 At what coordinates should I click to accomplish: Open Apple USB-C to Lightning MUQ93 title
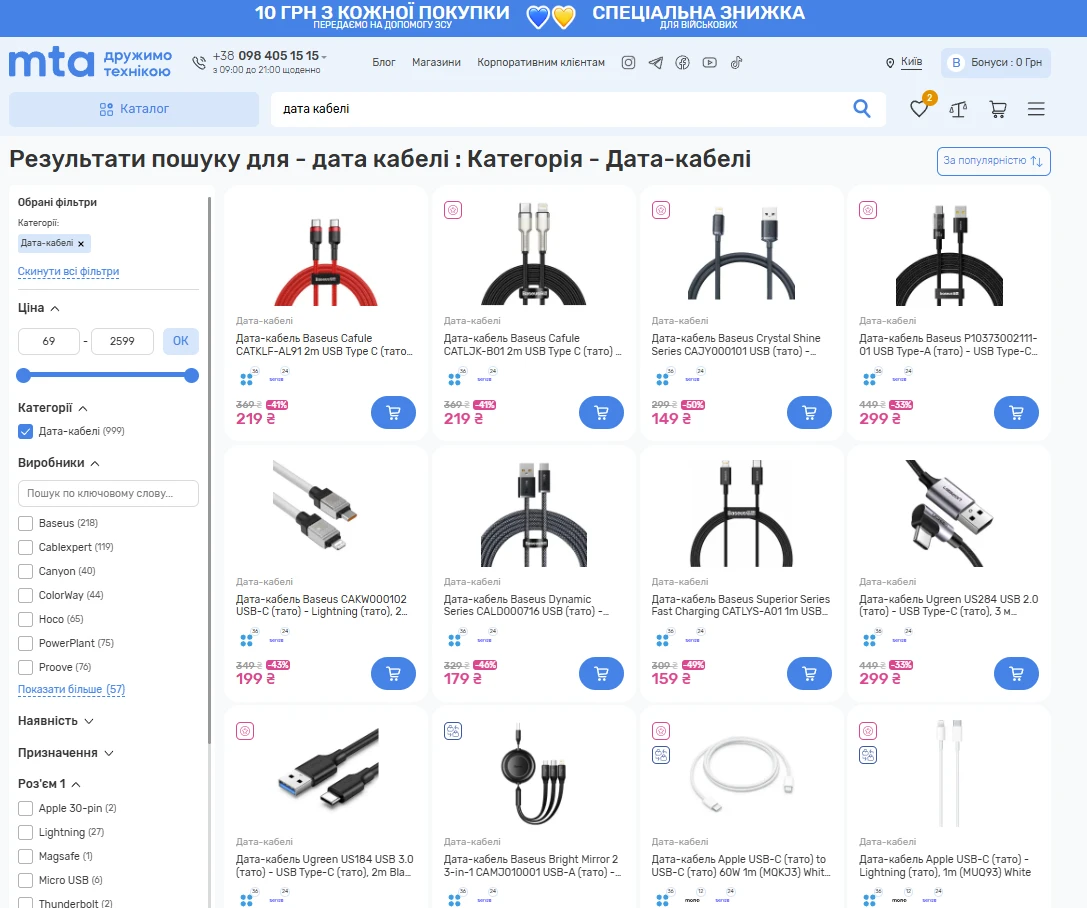[945, 866]
